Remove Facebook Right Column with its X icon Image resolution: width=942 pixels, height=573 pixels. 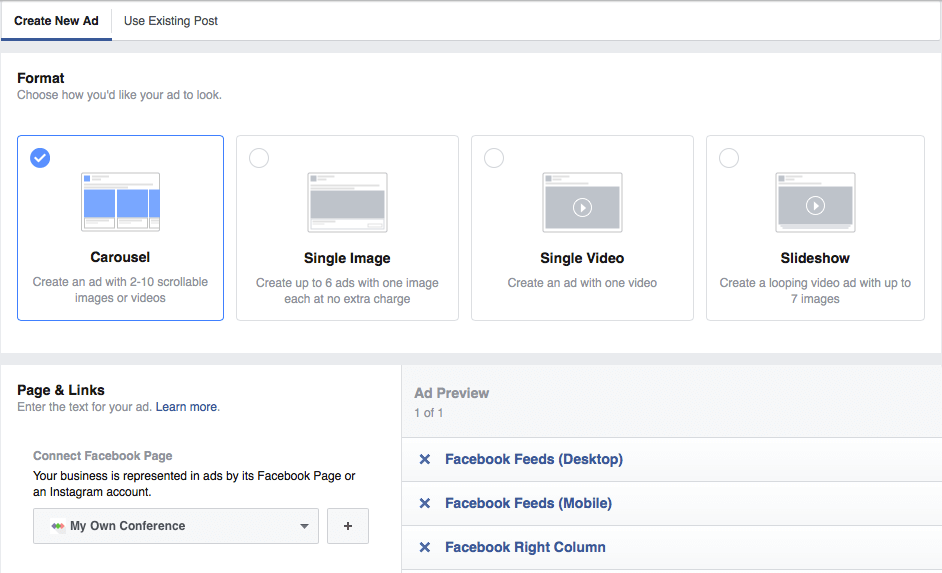click(425, 547)
